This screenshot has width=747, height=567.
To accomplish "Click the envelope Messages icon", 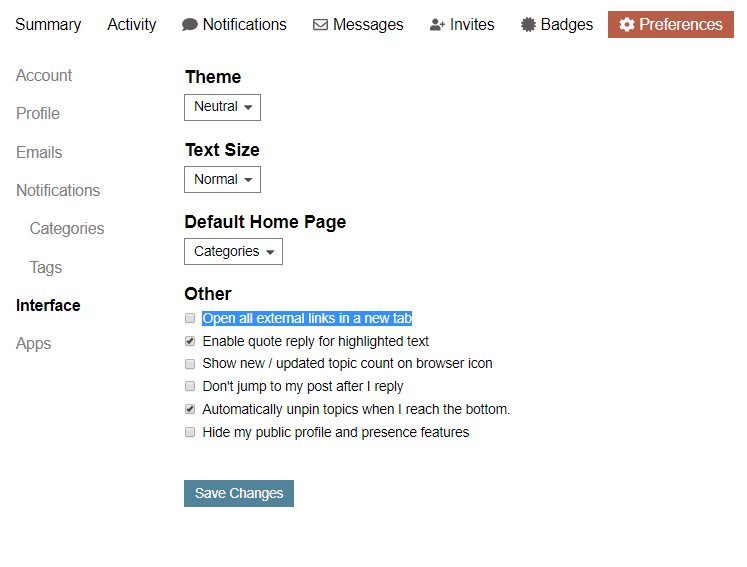I will tap(320, 25).
